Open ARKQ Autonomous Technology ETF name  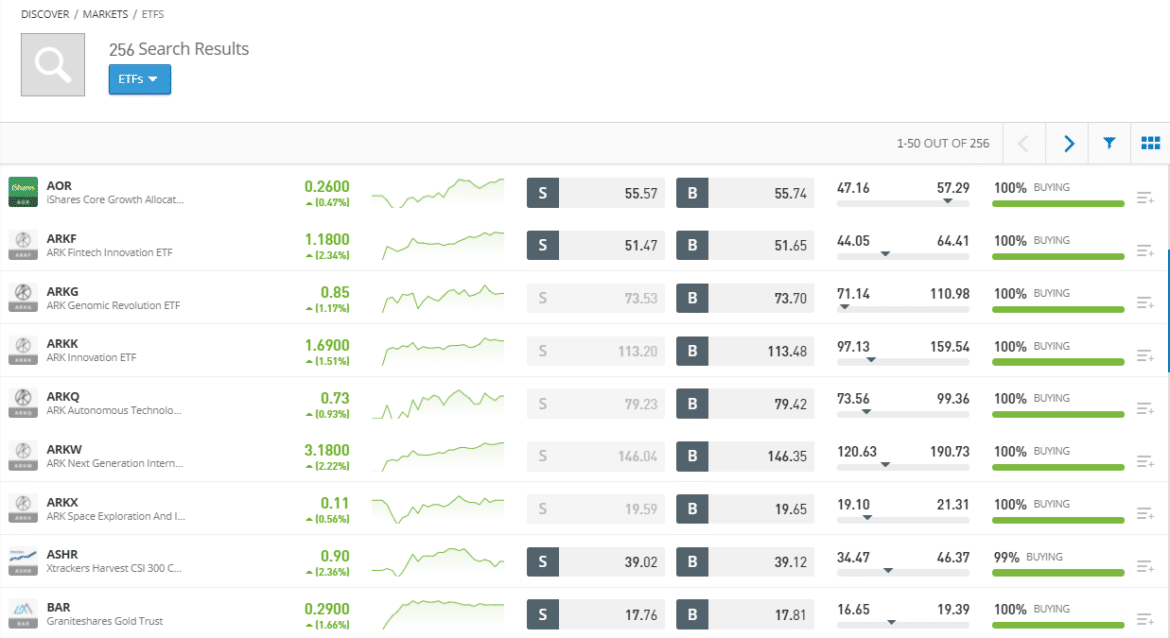point(114,410)
